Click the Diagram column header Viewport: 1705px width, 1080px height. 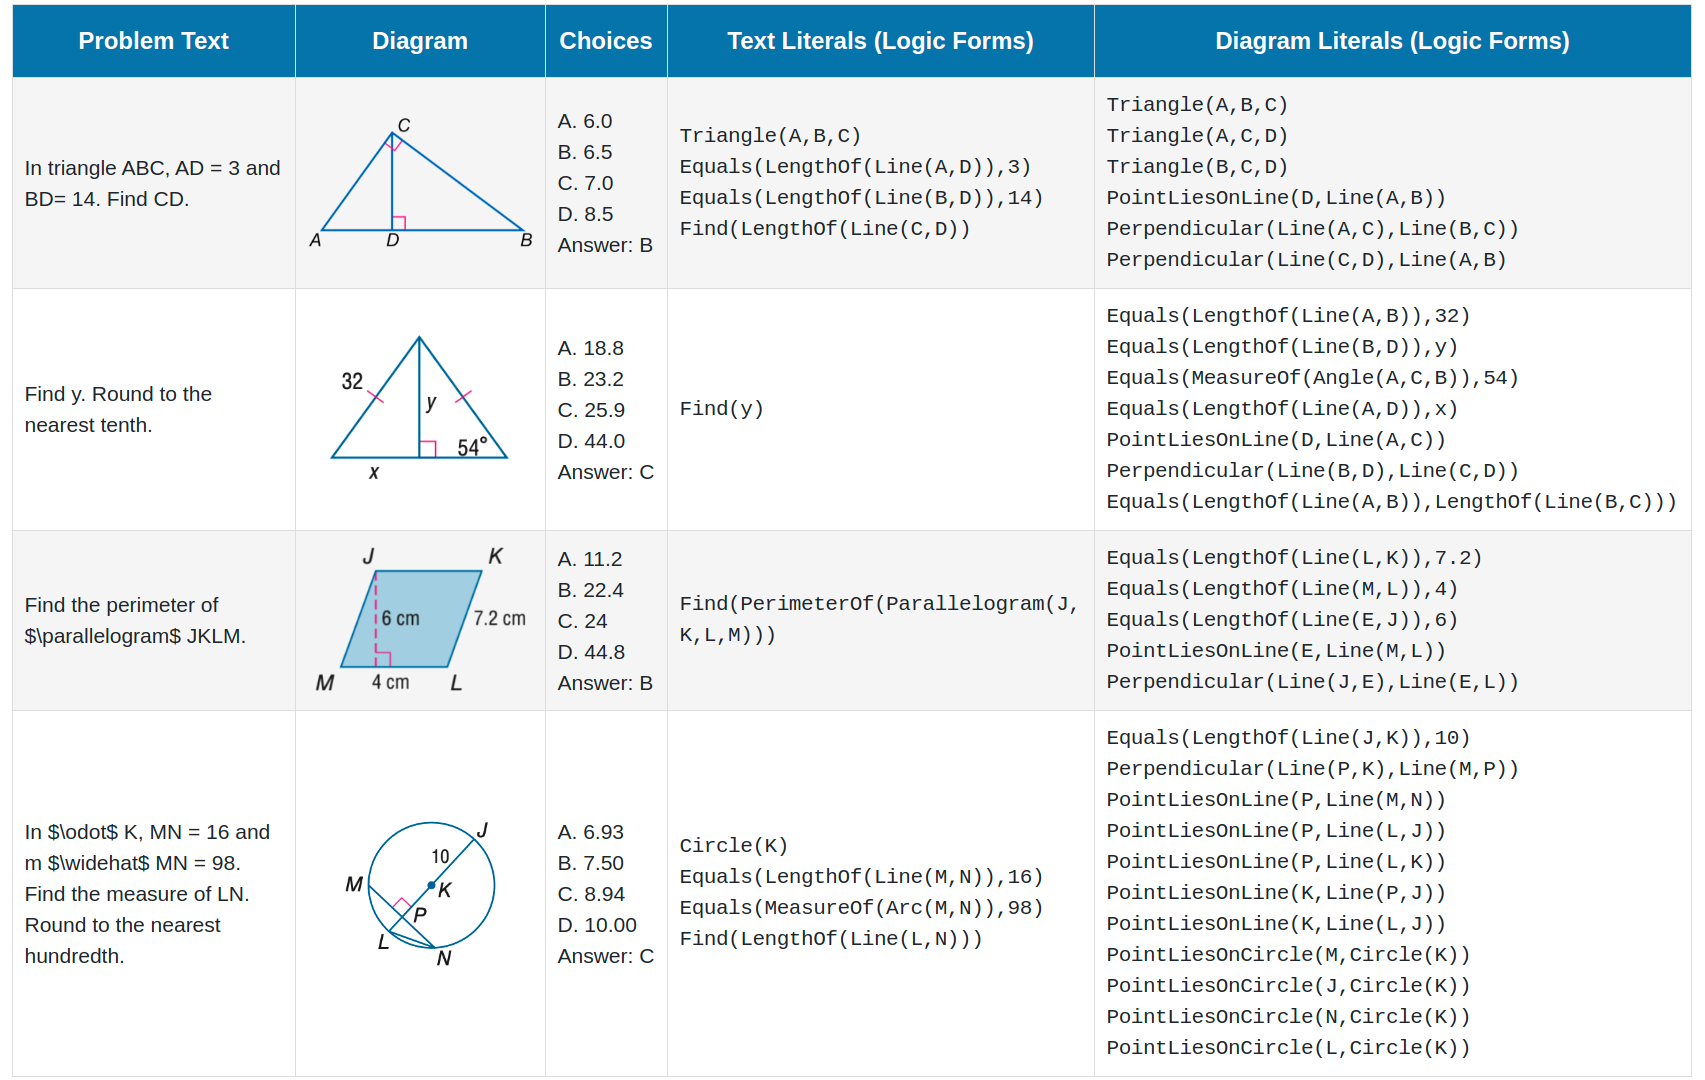[x=420, y=41]
